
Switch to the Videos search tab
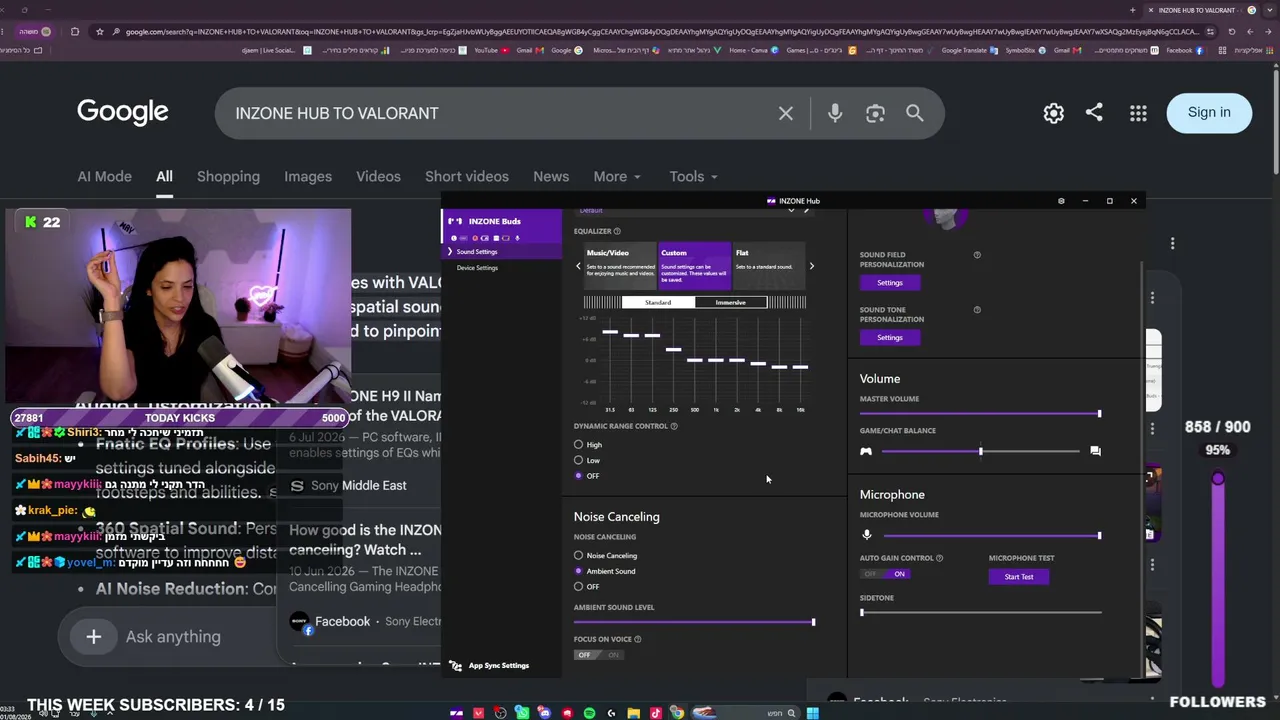(378, 176)
